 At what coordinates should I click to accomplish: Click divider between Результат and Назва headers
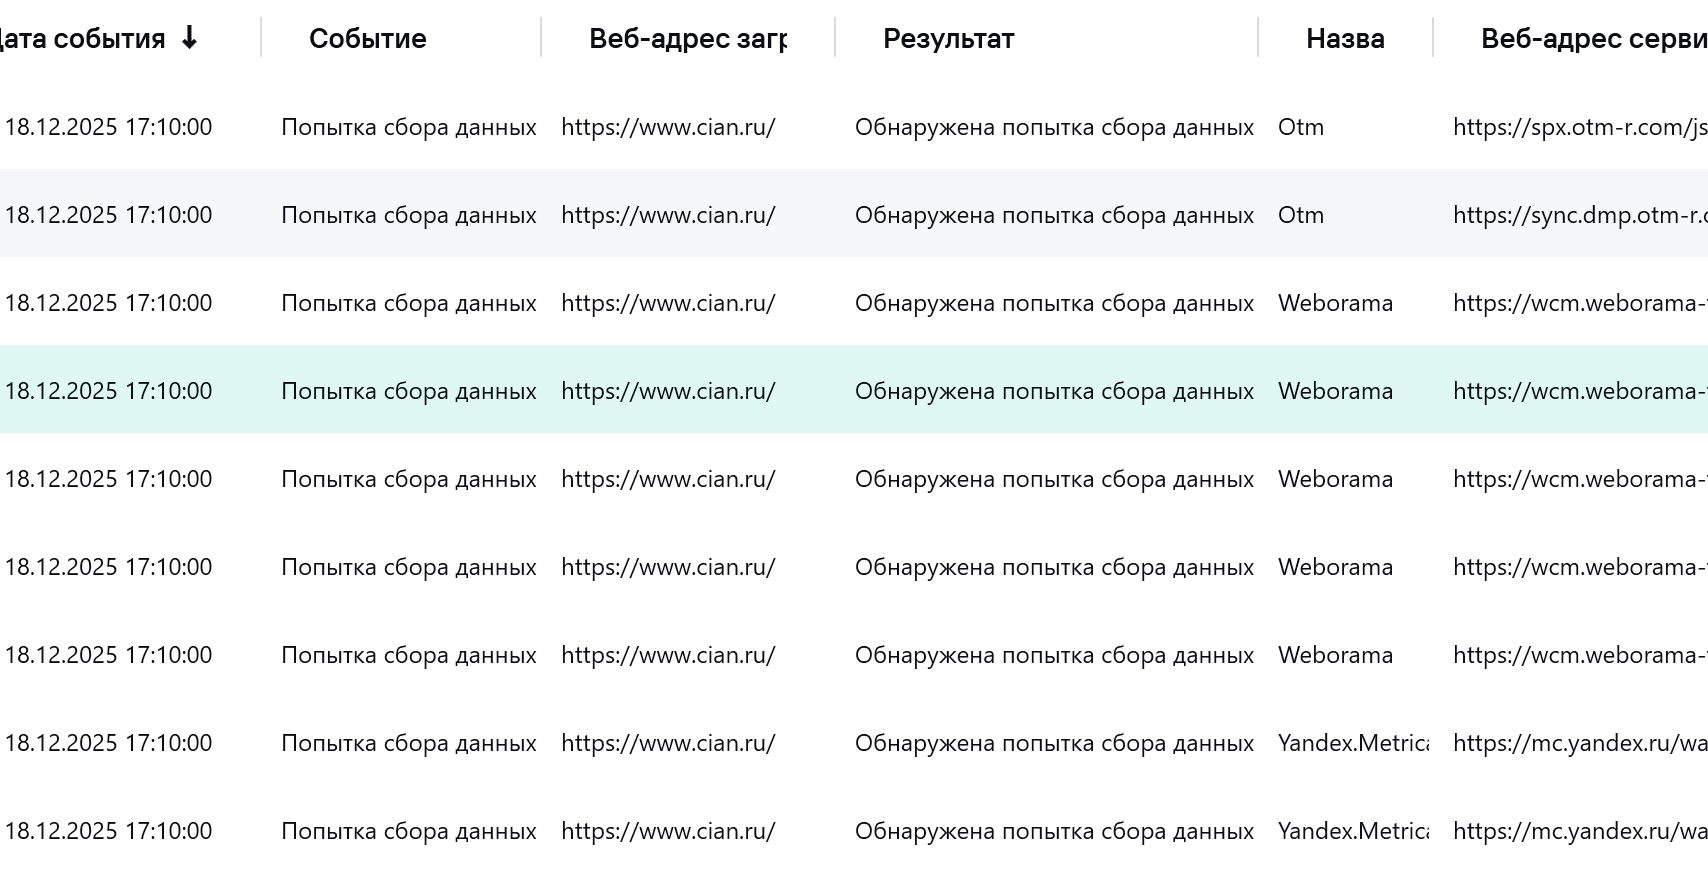point(1258,38)
